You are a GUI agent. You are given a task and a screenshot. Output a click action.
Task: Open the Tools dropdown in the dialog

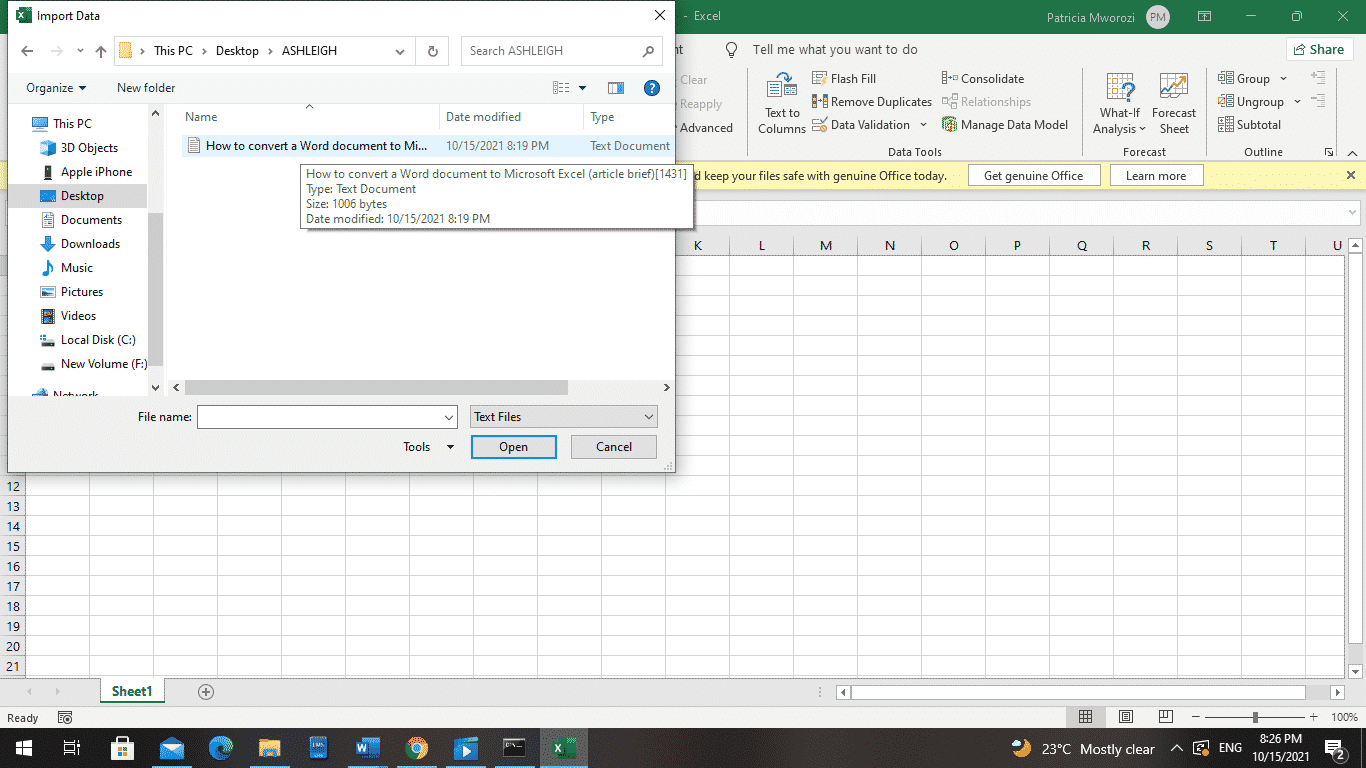coord(428,447)
